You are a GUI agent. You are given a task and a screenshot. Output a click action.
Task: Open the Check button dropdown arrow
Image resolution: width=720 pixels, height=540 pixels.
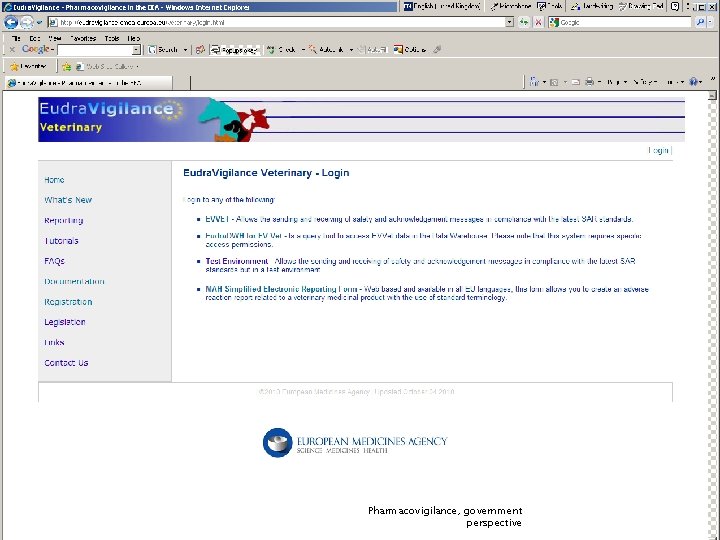(x=303, y=50)
